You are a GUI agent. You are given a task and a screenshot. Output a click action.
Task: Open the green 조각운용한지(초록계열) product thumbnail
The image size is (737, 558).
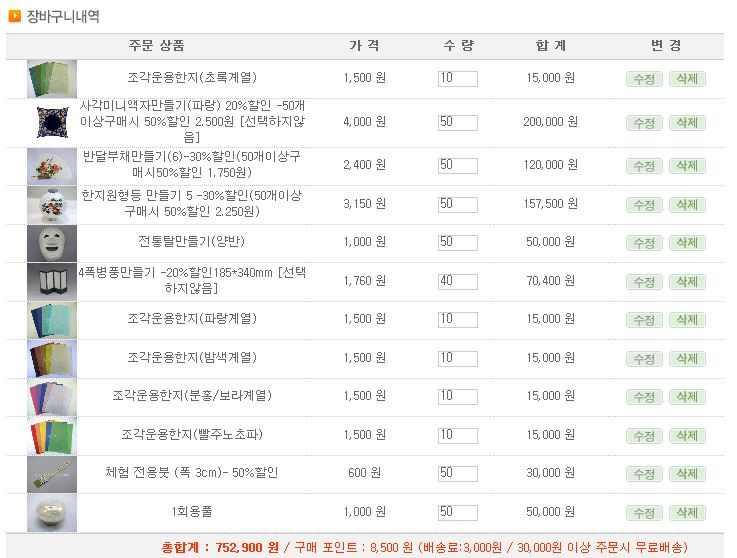pos(52,79)
